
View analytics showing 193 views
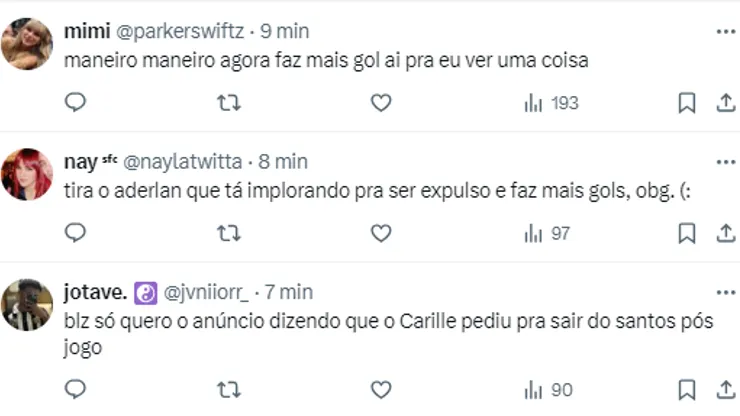point(551,103)
